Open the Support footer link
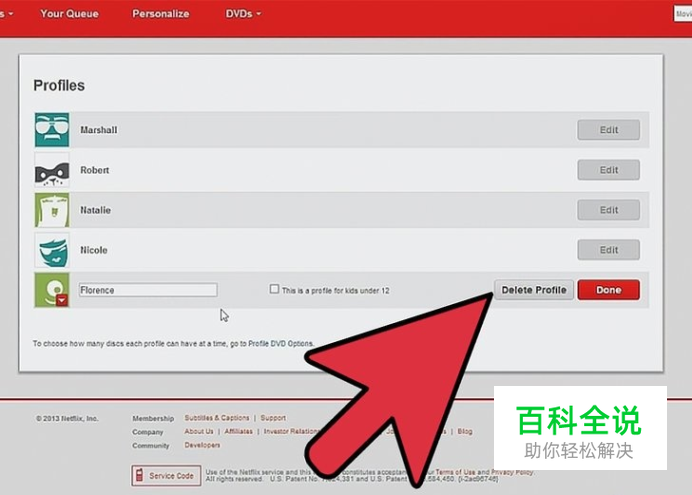 tap(273, 417)
